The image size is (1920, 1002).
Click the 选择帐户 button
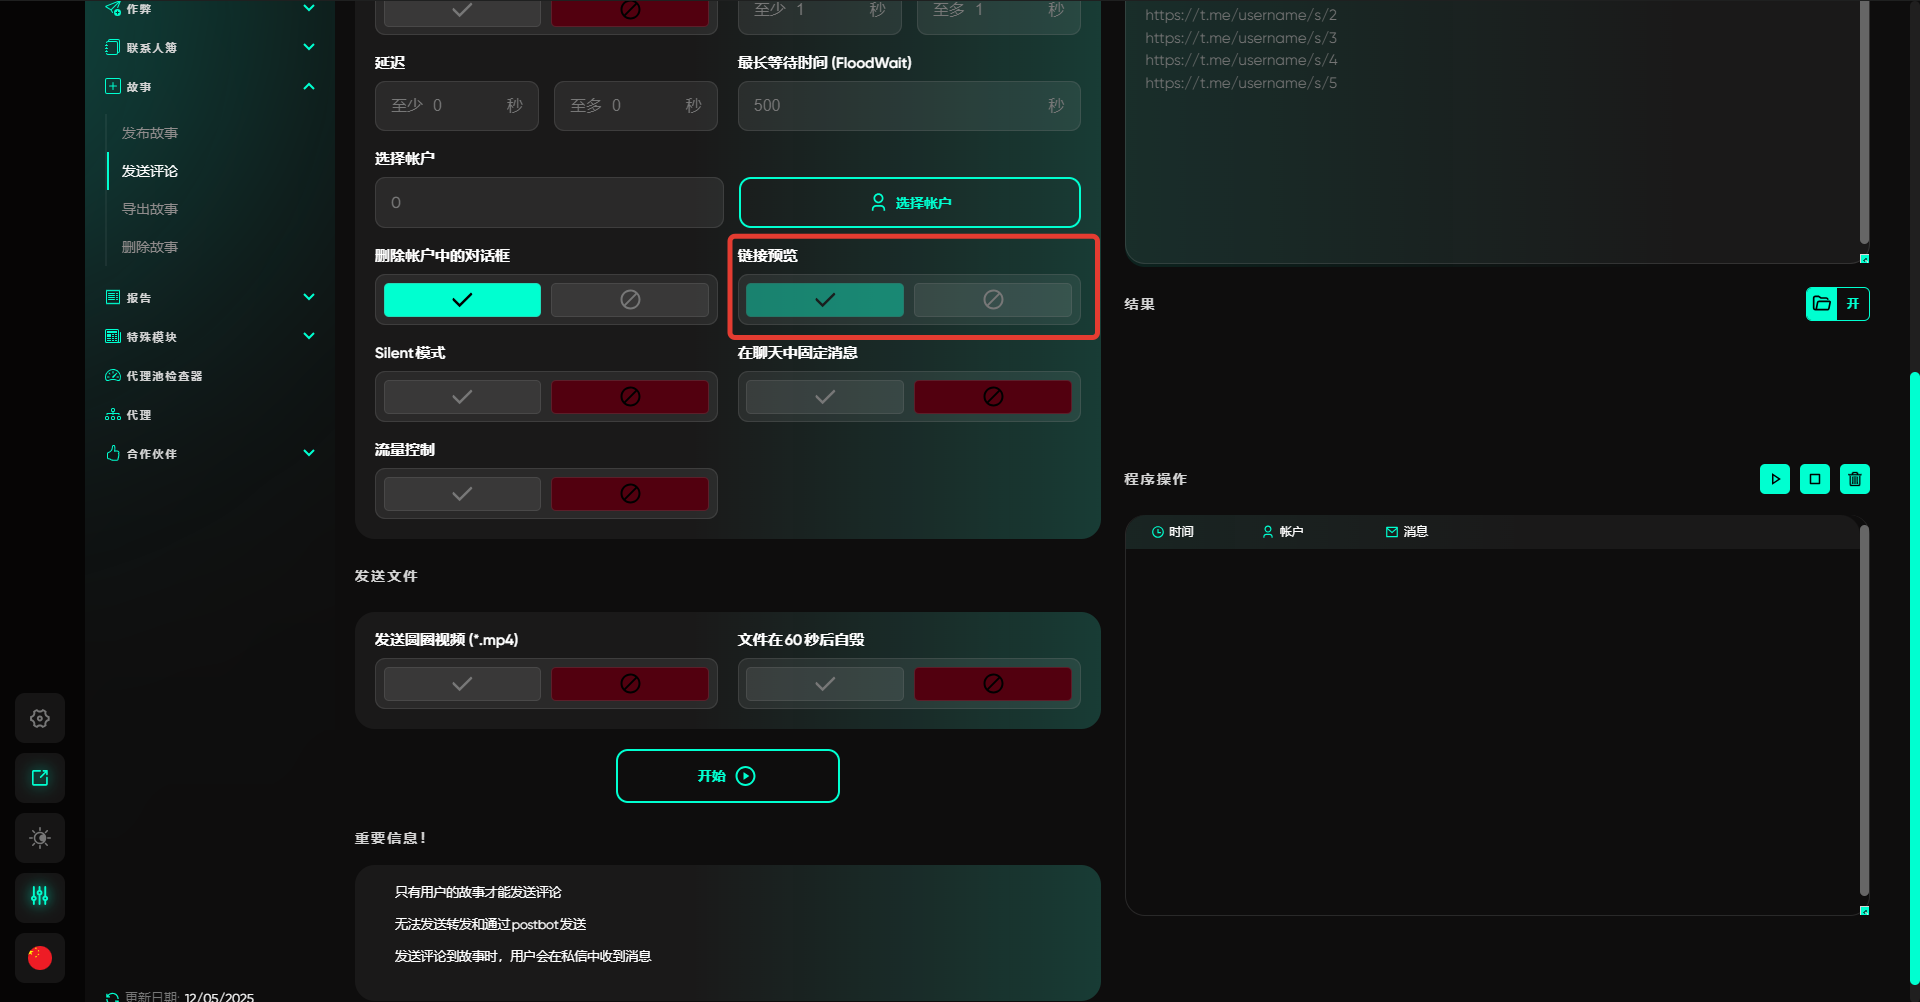click(909, 203)
